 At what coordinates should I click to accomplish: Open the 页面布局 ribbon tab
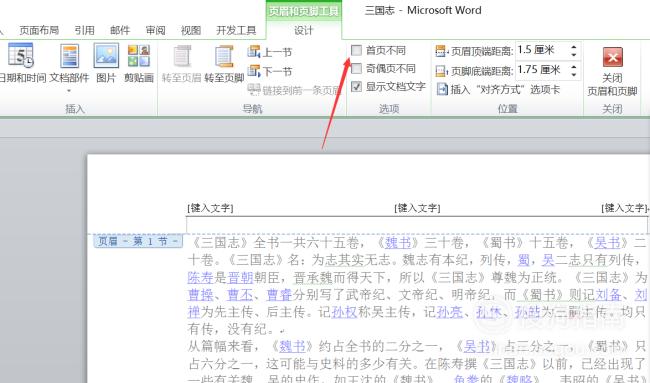[x=39, y=30]
